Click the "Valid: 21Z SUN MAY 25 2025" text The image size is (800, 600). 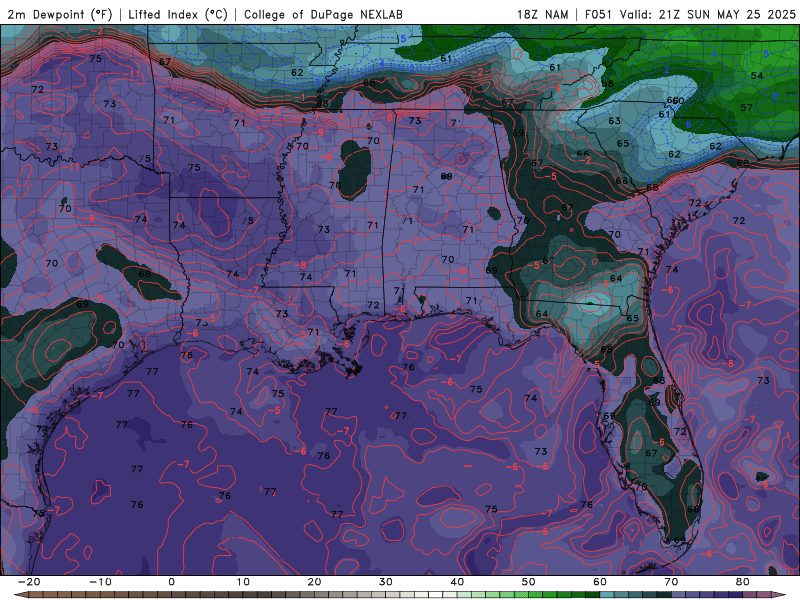(708, 14)
